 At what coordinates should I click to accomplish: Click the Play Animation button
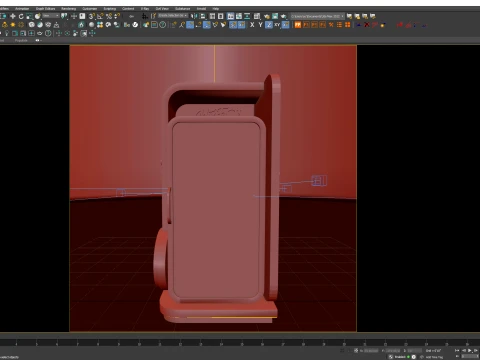click(469, 350)
